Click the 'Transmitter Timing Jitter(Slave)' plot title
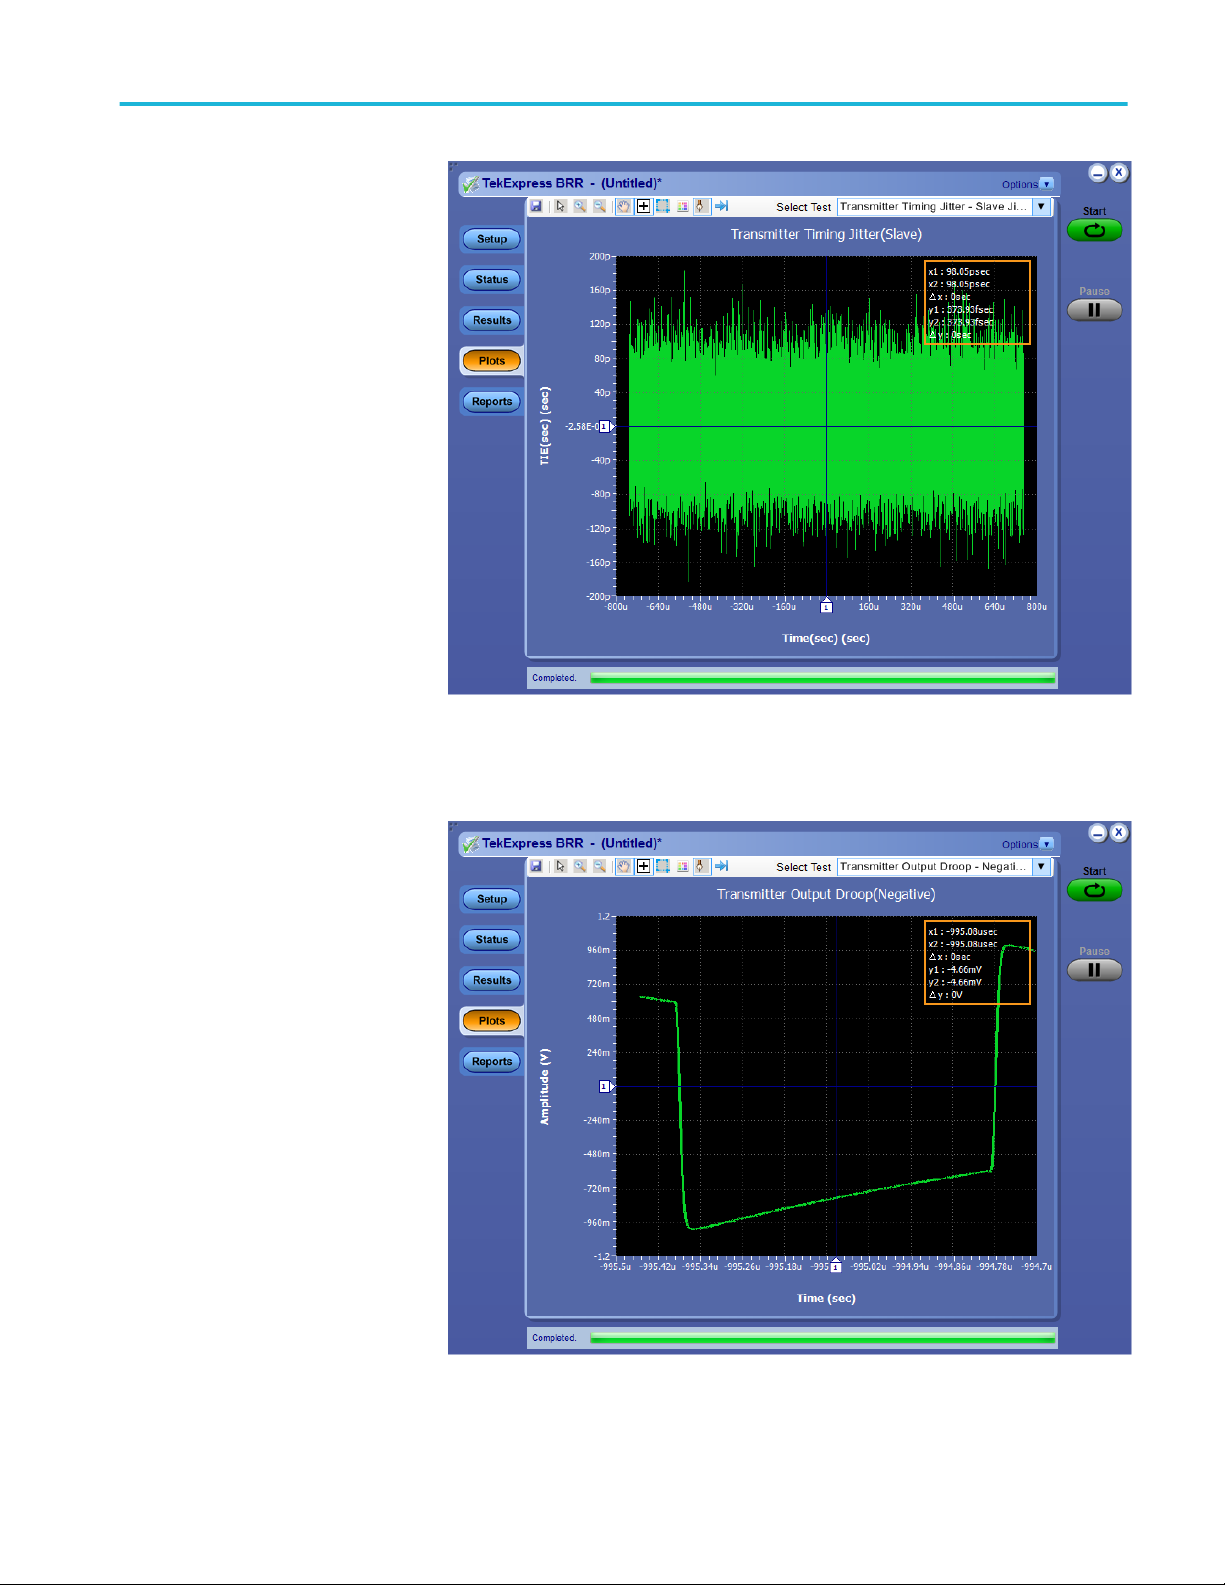 [x=826, y=234]
